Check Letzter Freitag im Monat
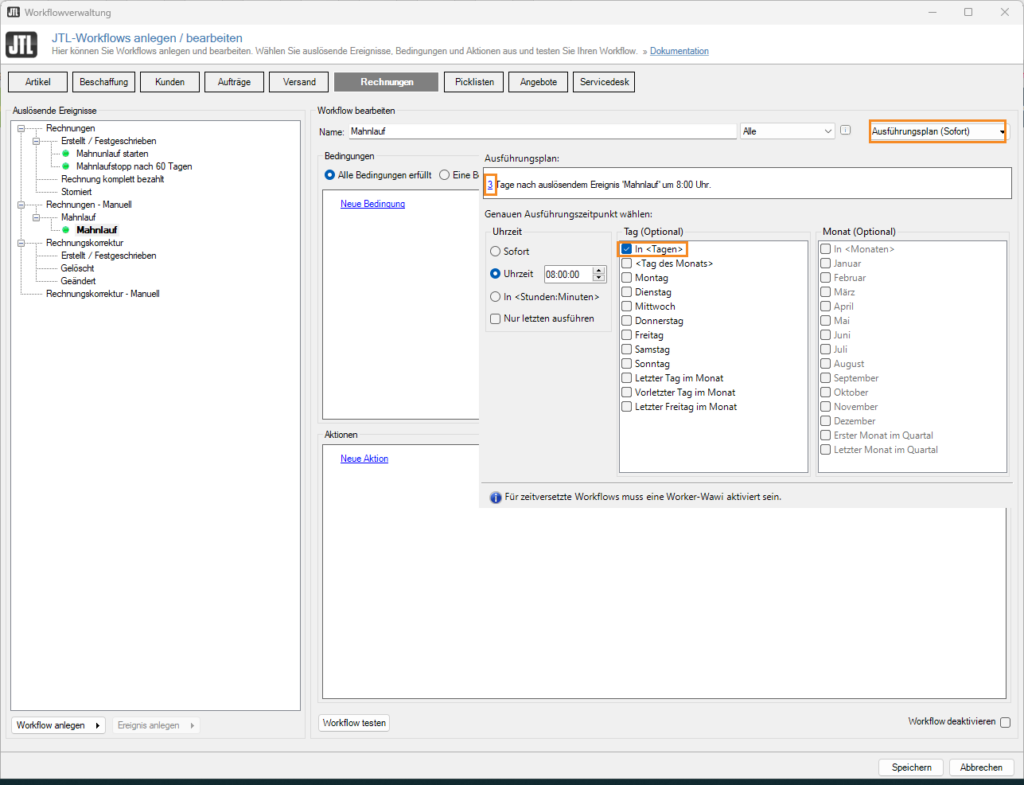The image size is (1024, 785). tap(625, 406)
